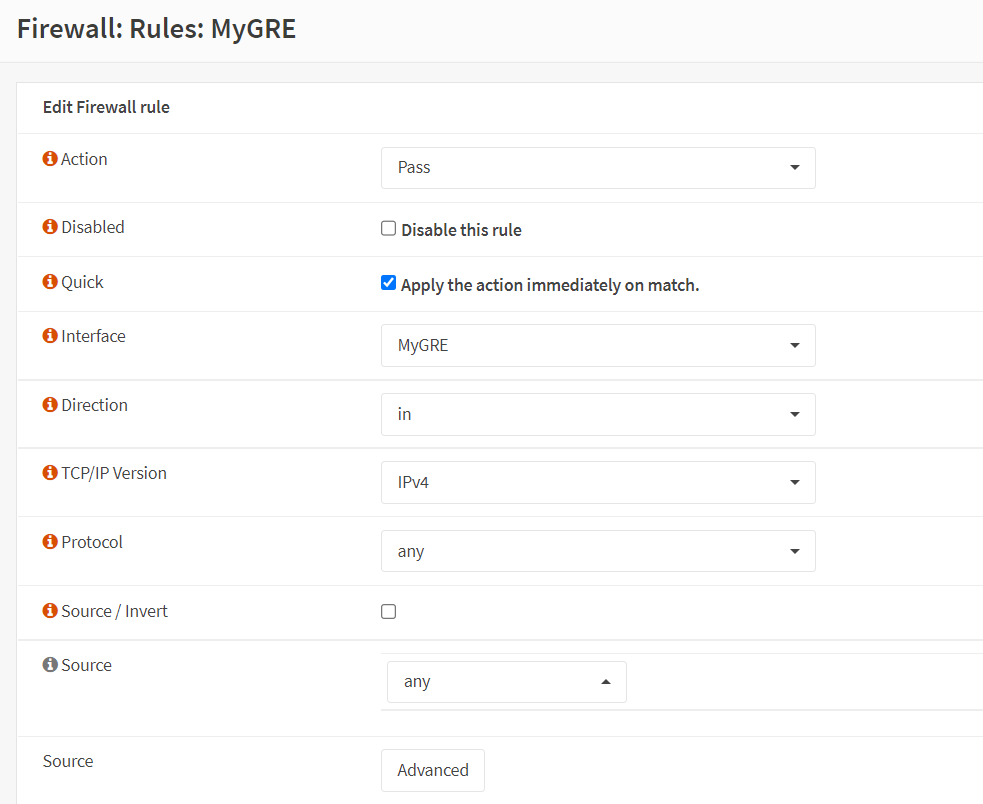The image size is (983, 804).
Task: Open the TCP/IP Version dropdown showing IPv4
Action: (x=598, y=482)
